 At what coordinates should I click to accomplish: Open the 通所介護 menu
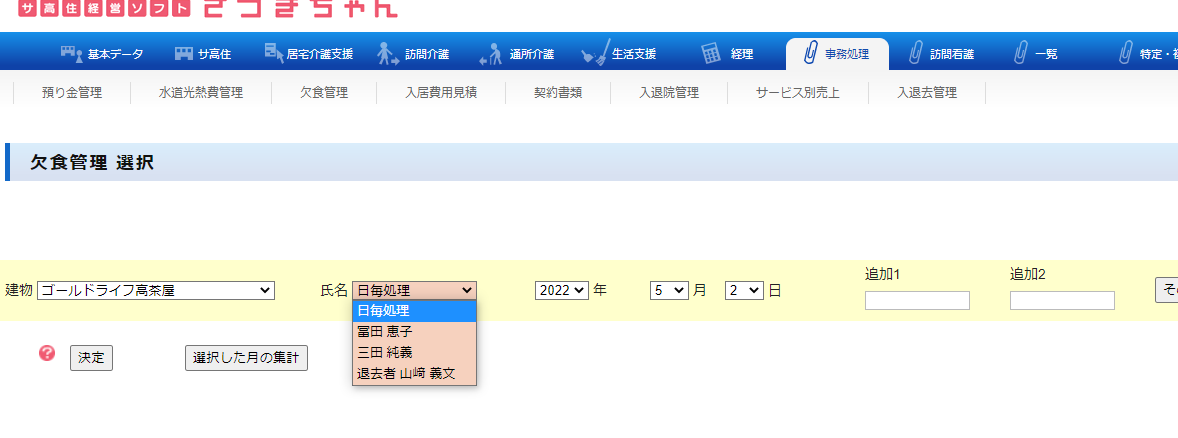click(517, 54)
